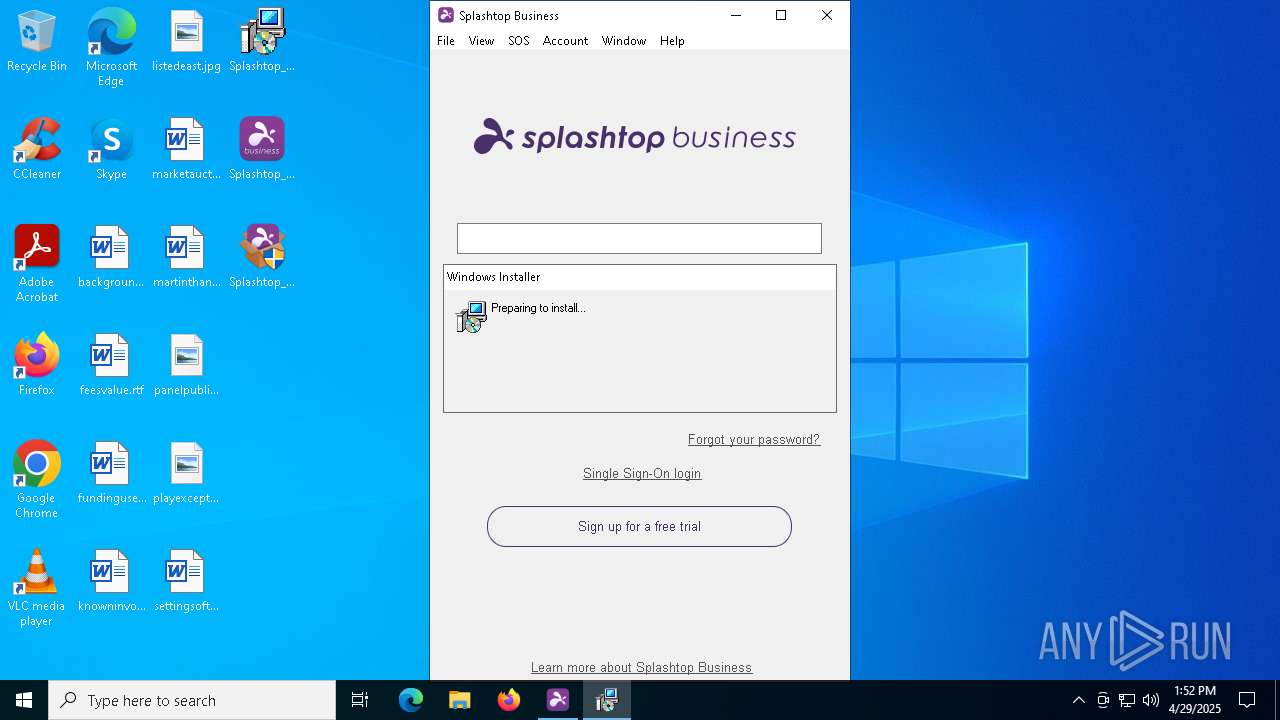Click Sign up for a free trial
1280x720 pixels.
(639, 526)
